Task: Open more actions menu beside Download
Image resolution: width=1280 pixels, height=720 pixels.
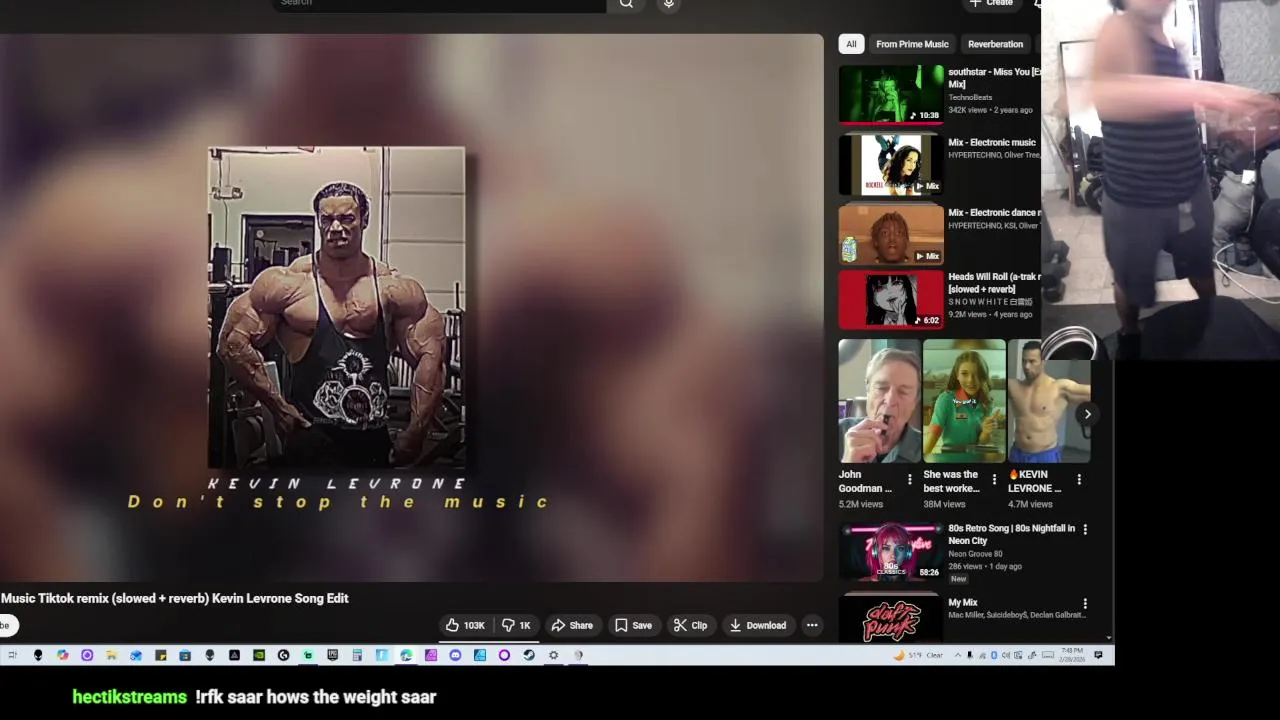Action: click(x=812, y=625)
